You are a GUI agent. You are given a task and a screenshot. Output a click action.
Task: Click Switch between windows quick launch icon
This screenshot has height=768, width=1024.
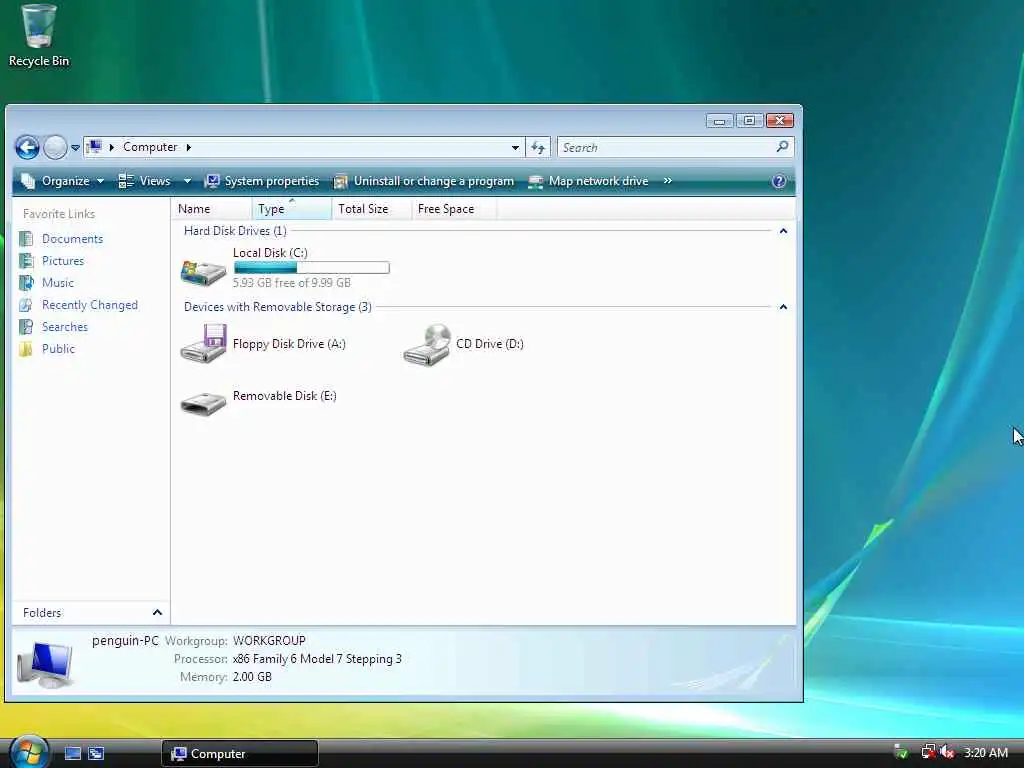pyautogui.click(x=96, y=754)
